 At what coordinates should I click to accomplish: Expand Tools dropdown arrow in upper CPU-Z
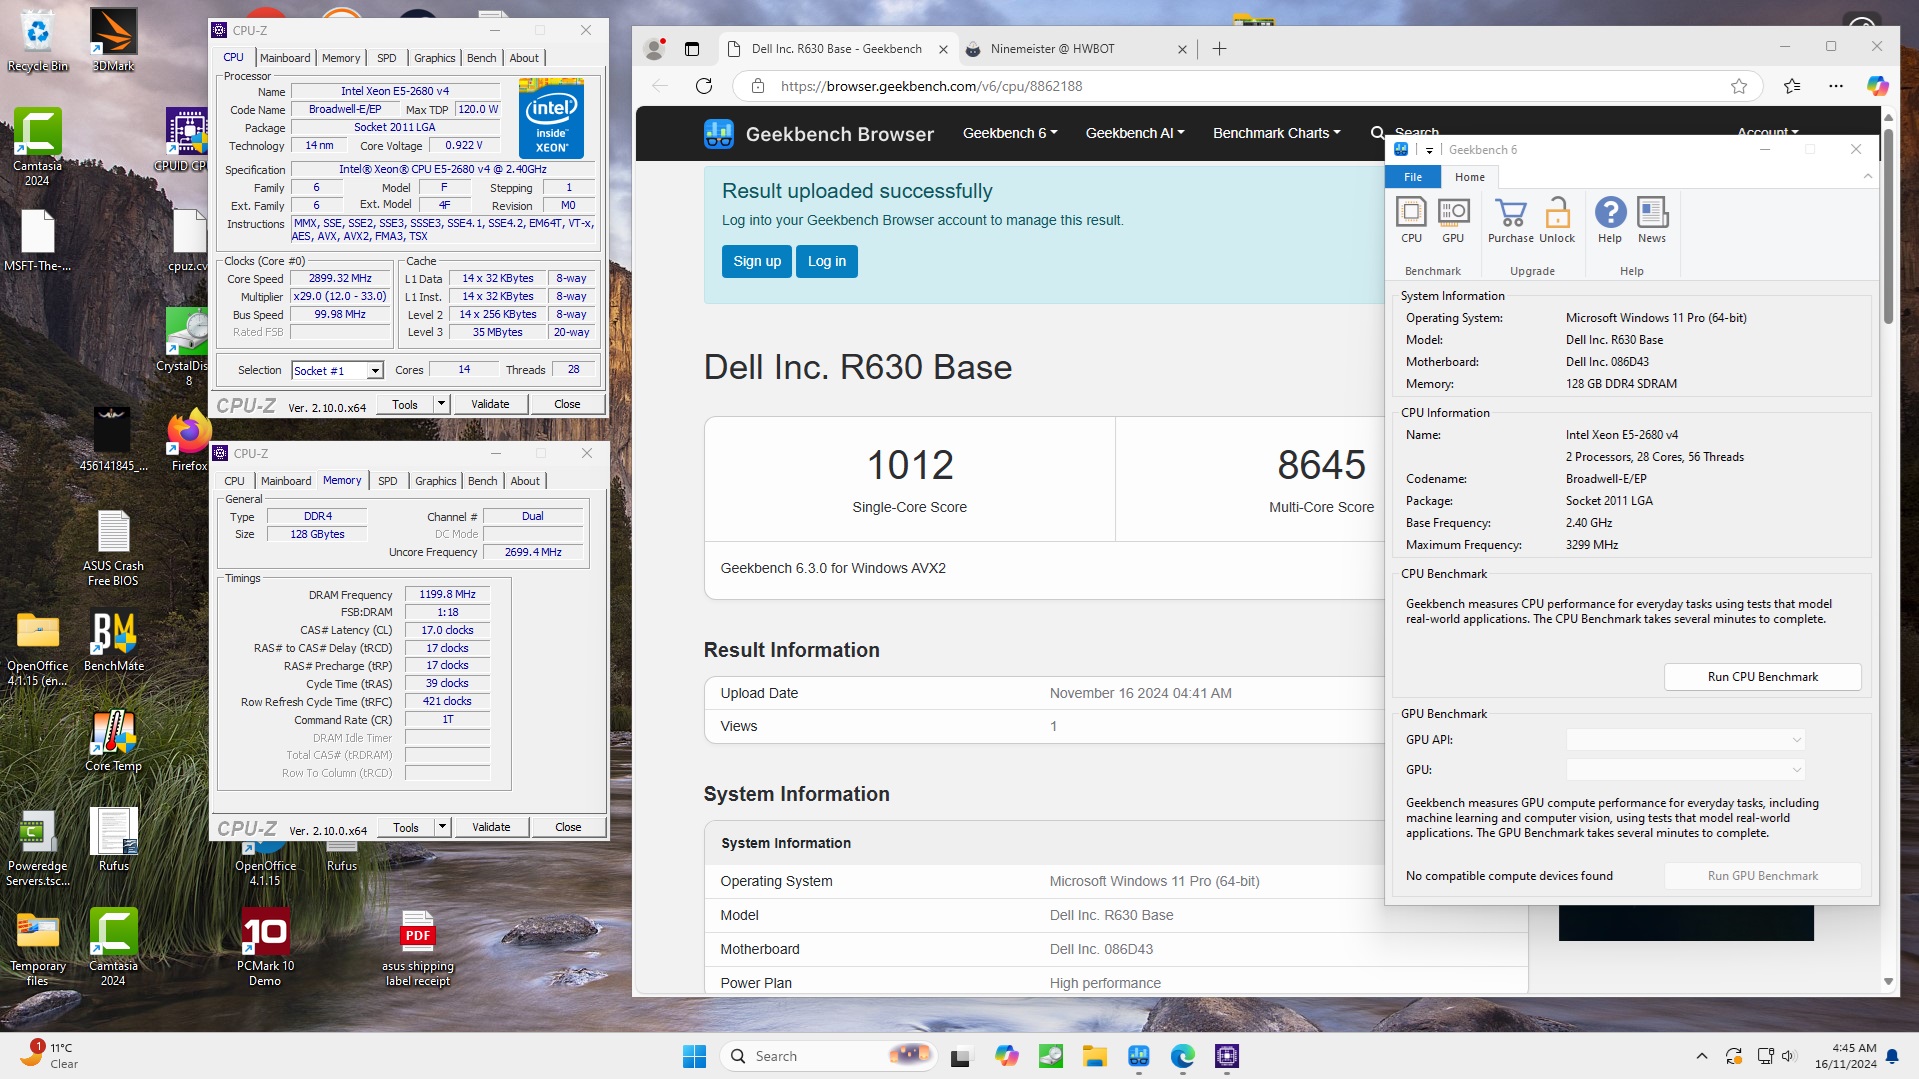[441, 404]
